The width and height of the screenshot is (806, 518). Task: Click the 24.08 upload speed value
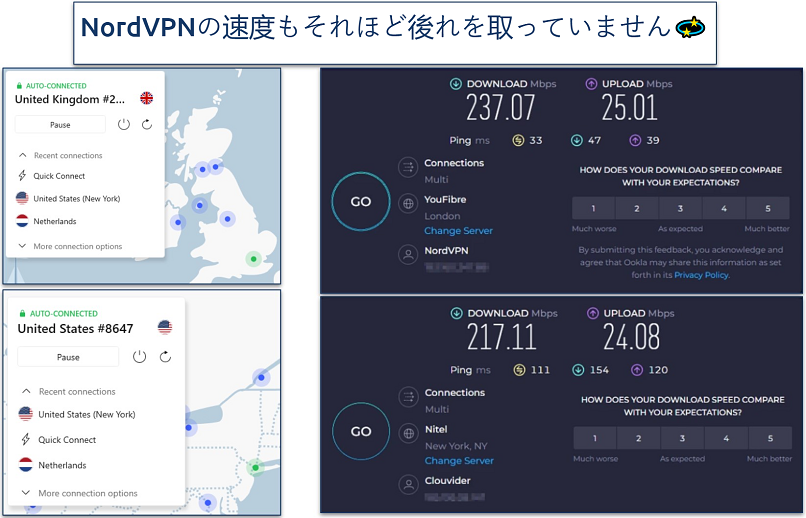click(x=632, y=338)
